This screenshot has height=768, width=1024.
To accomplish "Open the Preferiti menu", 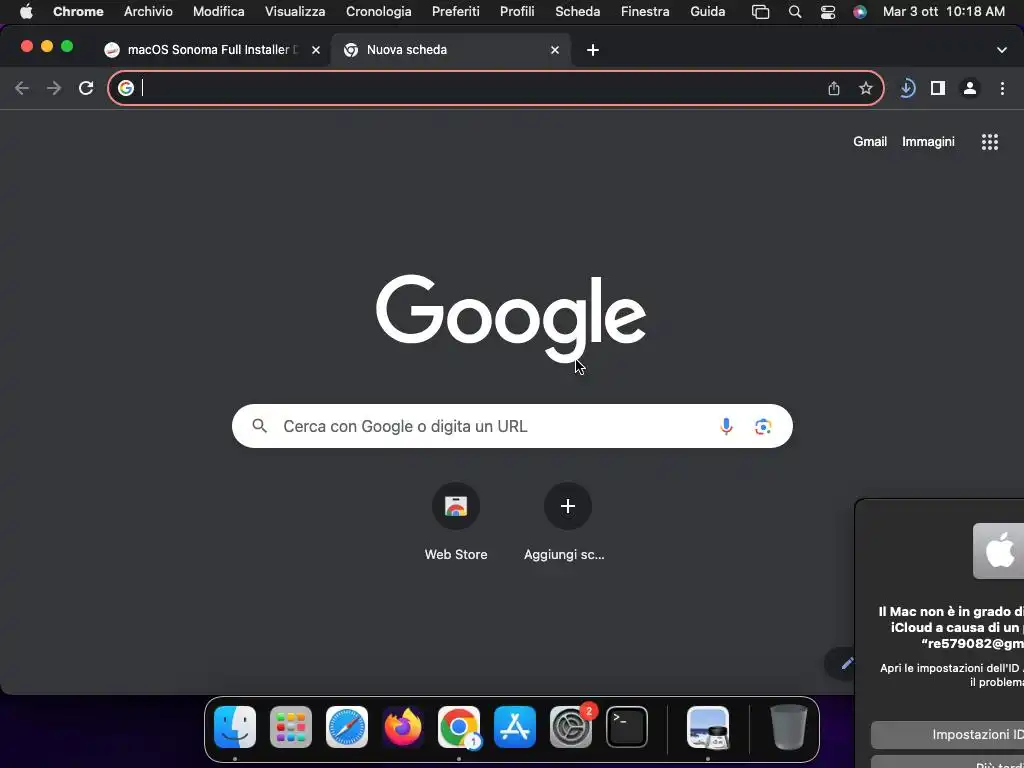I will (x=456, y=12).
